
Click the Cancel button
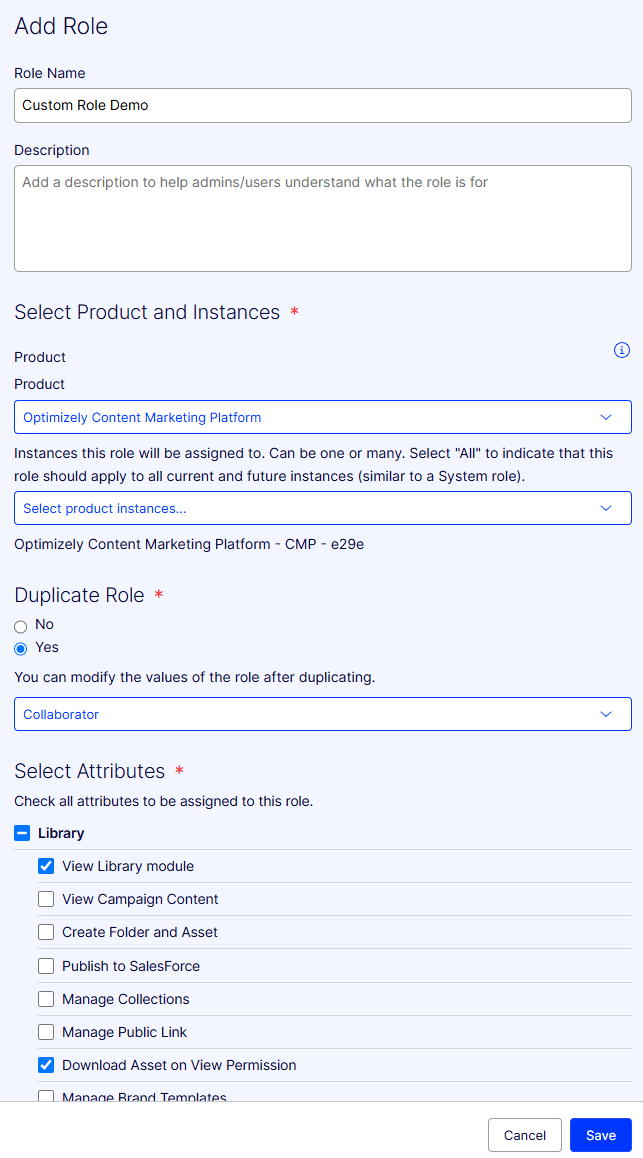pos(525,1135)
